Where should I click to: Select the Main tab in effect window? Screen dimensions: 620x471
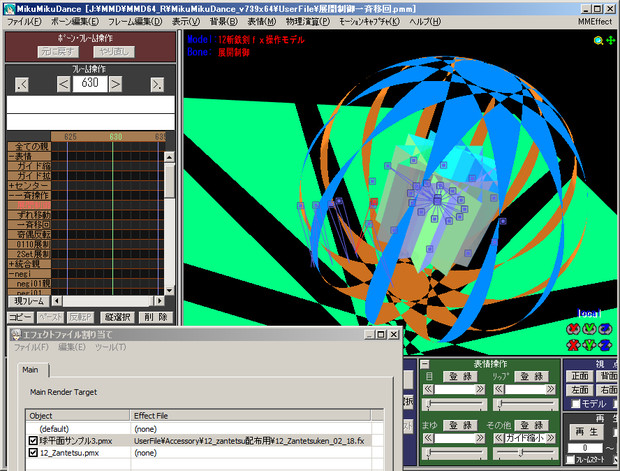pos(30,370)
